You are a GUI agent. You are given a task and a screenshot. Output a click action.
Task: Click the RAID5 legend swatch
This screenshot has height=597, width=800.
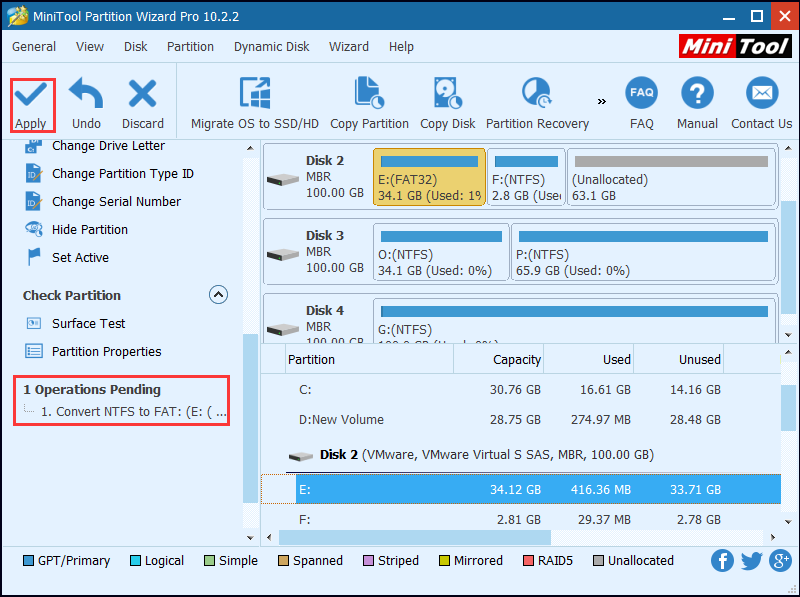click(x=529, y=561)
